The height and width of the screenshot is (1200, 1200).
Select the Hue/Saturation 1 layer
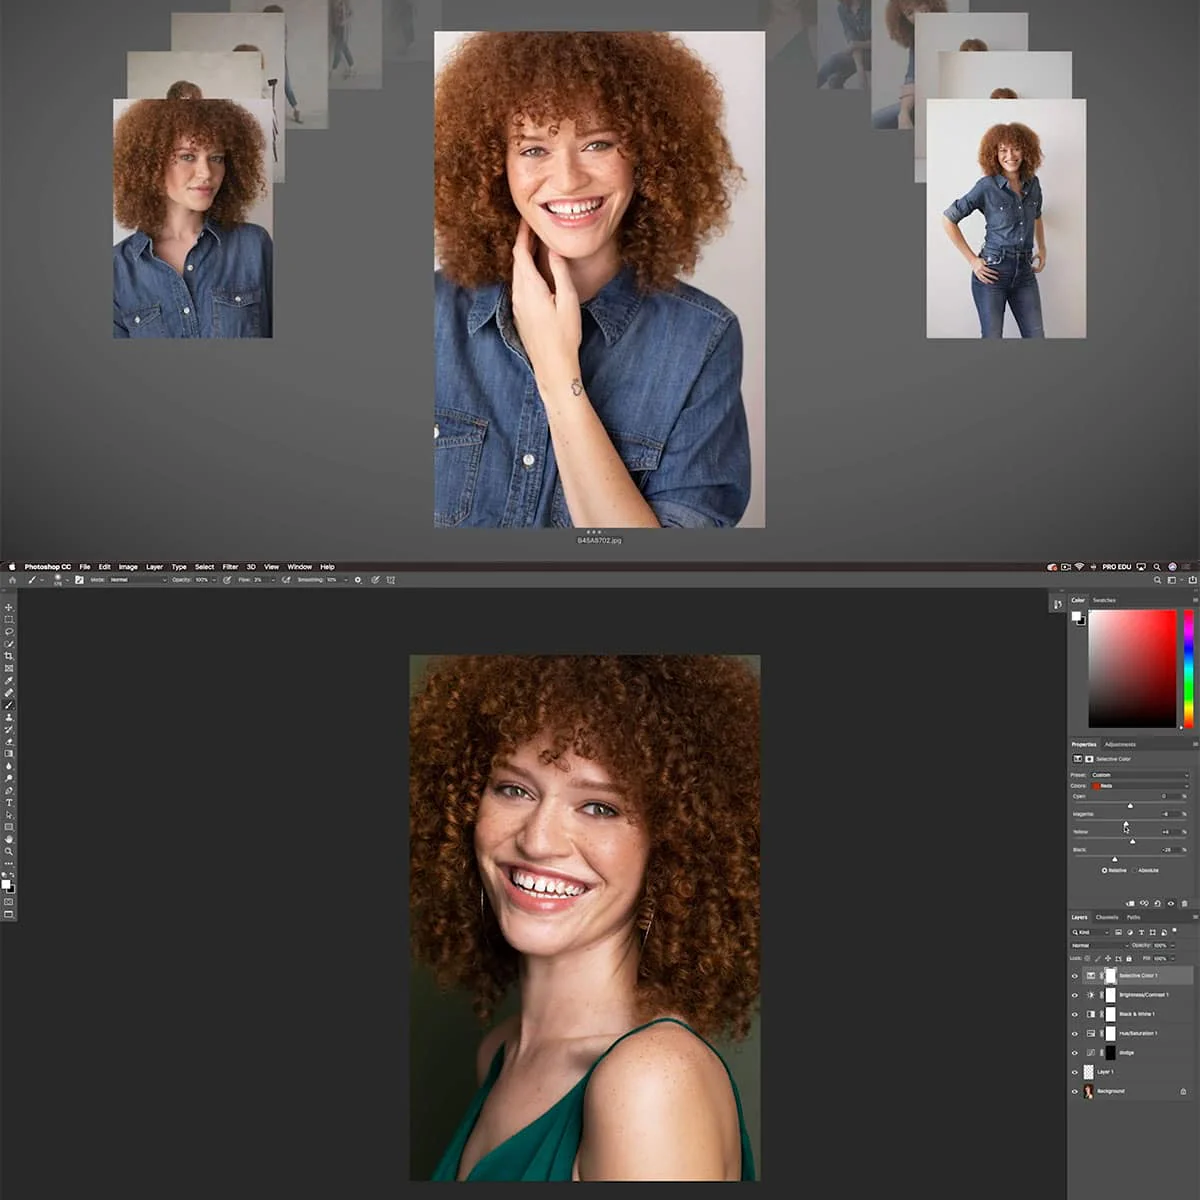pyautogui.click(x=1138, y=1033)
